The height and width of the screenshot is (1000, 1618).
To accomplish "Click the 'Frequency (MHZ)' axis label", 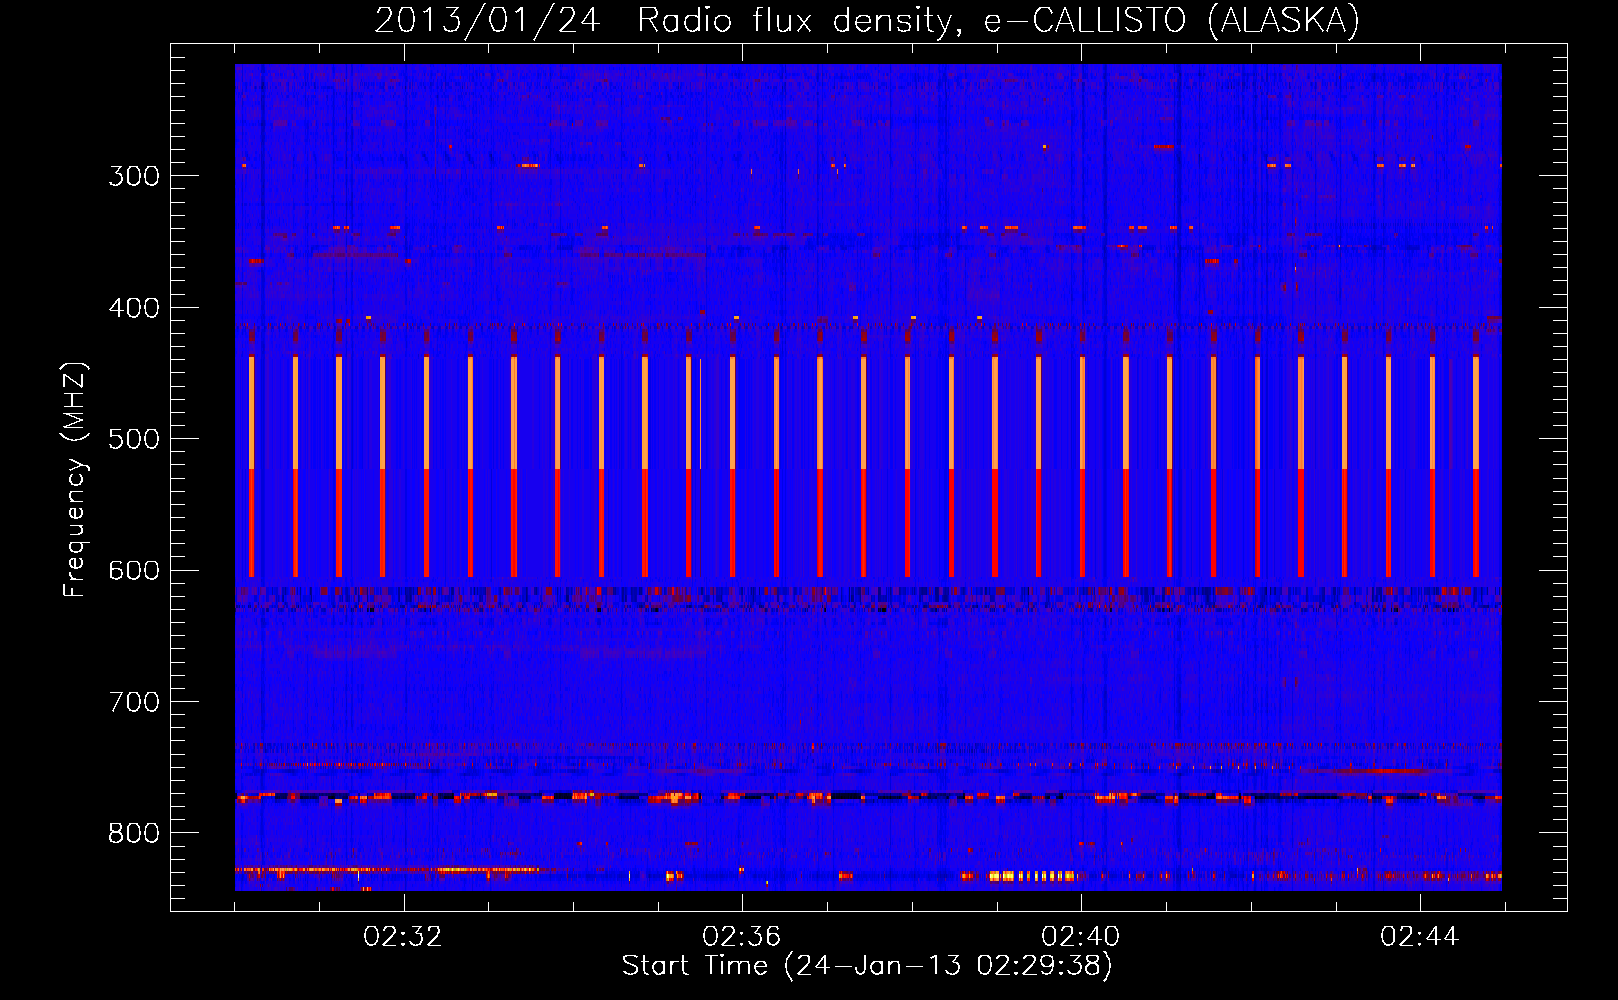I will pyautogui.click(x=75, y=479).
